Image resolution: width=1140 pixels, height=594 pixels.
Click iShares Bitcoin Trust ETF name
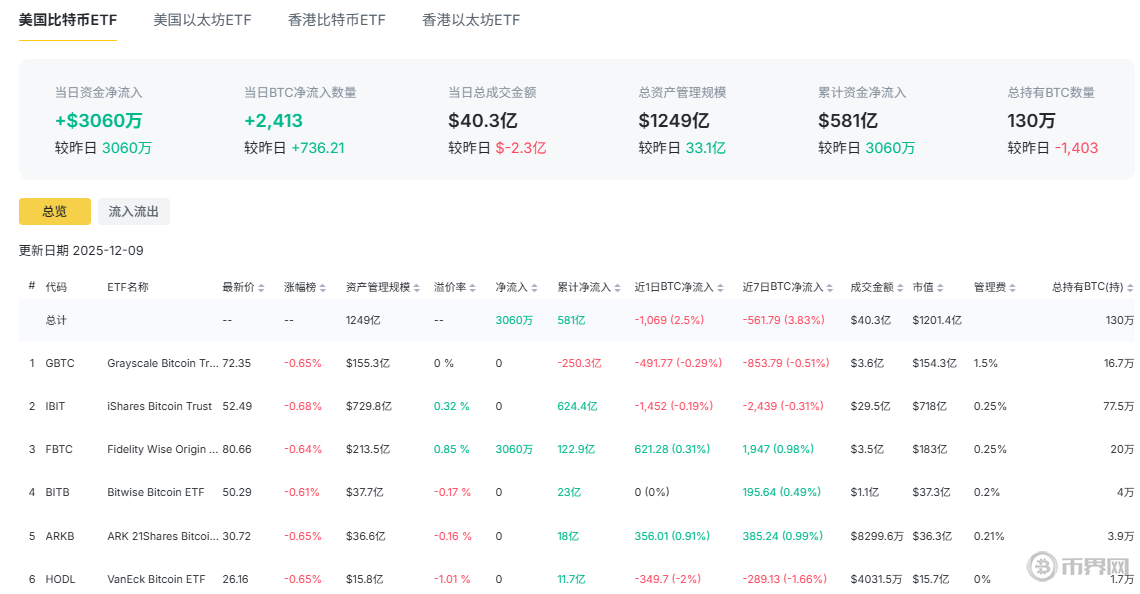pos(160,406)
